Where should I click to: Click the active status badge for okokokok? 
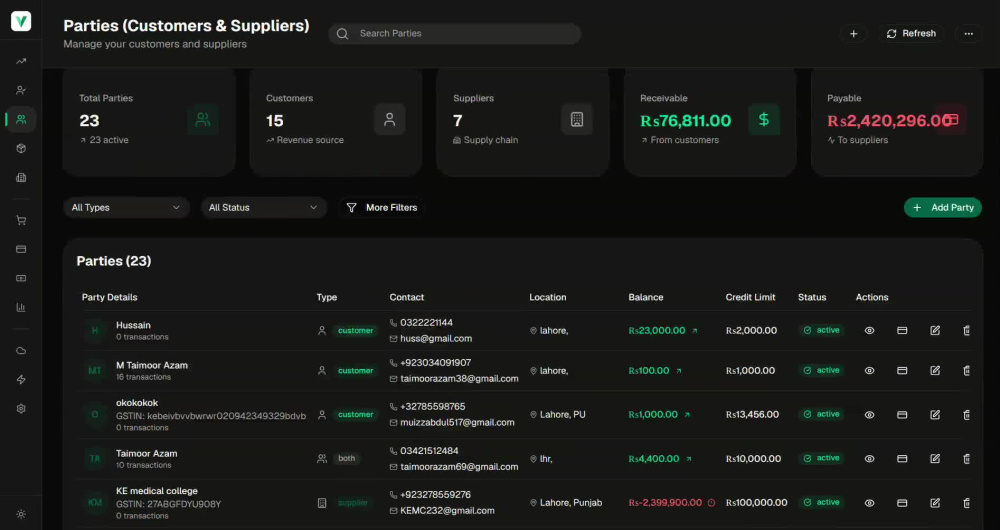coord(822,415)
